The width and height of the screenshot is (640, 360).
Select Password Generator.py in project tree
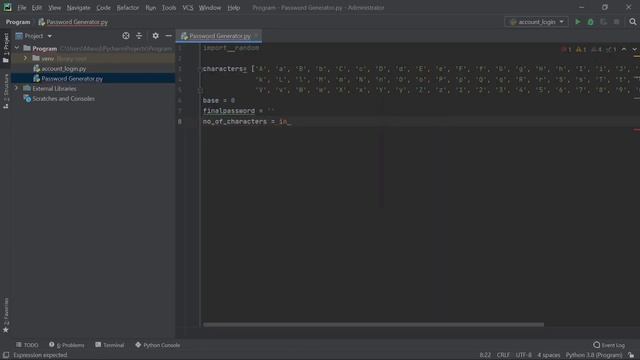tap(72, 78)
